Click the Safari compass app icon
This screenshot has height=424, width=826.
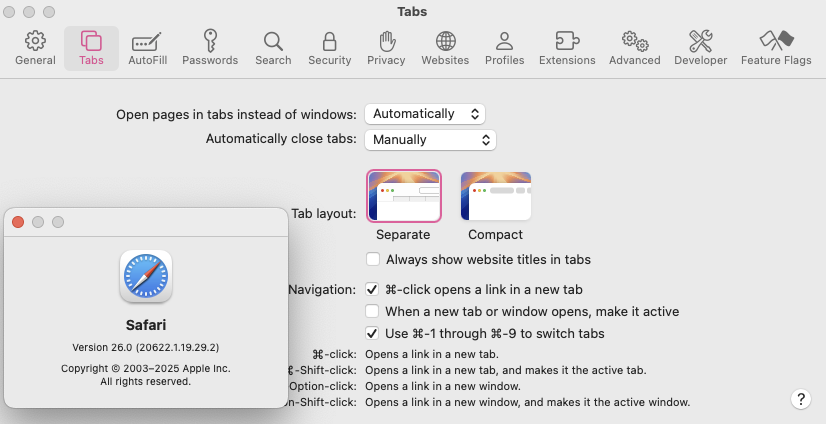pyautogui.click(x=146, y=277)
